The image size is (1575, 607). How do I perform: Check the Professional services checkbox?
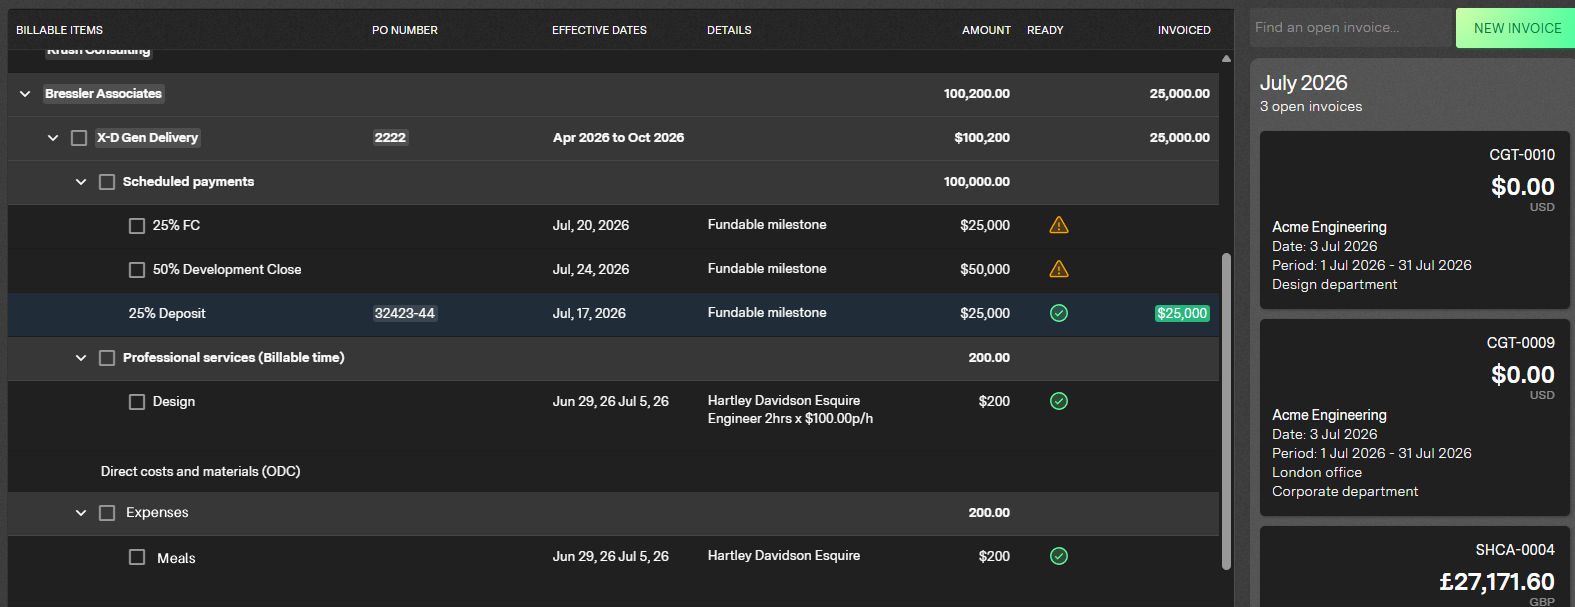107,358
